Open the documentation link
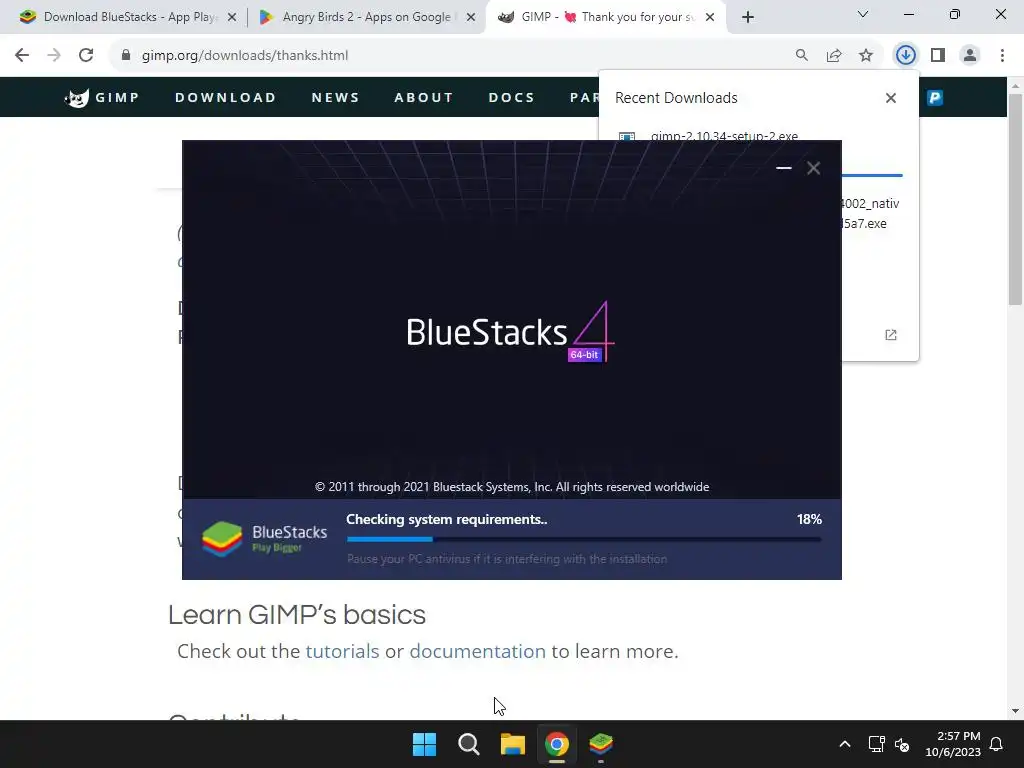 477,651
